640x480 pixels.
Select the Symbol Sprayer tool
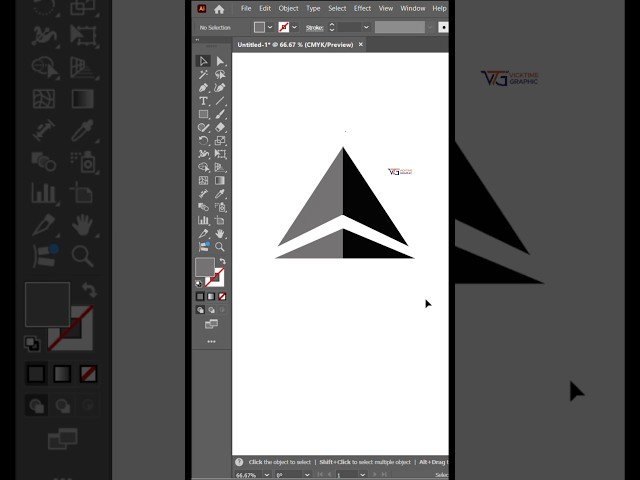click(x=220, y=207)
